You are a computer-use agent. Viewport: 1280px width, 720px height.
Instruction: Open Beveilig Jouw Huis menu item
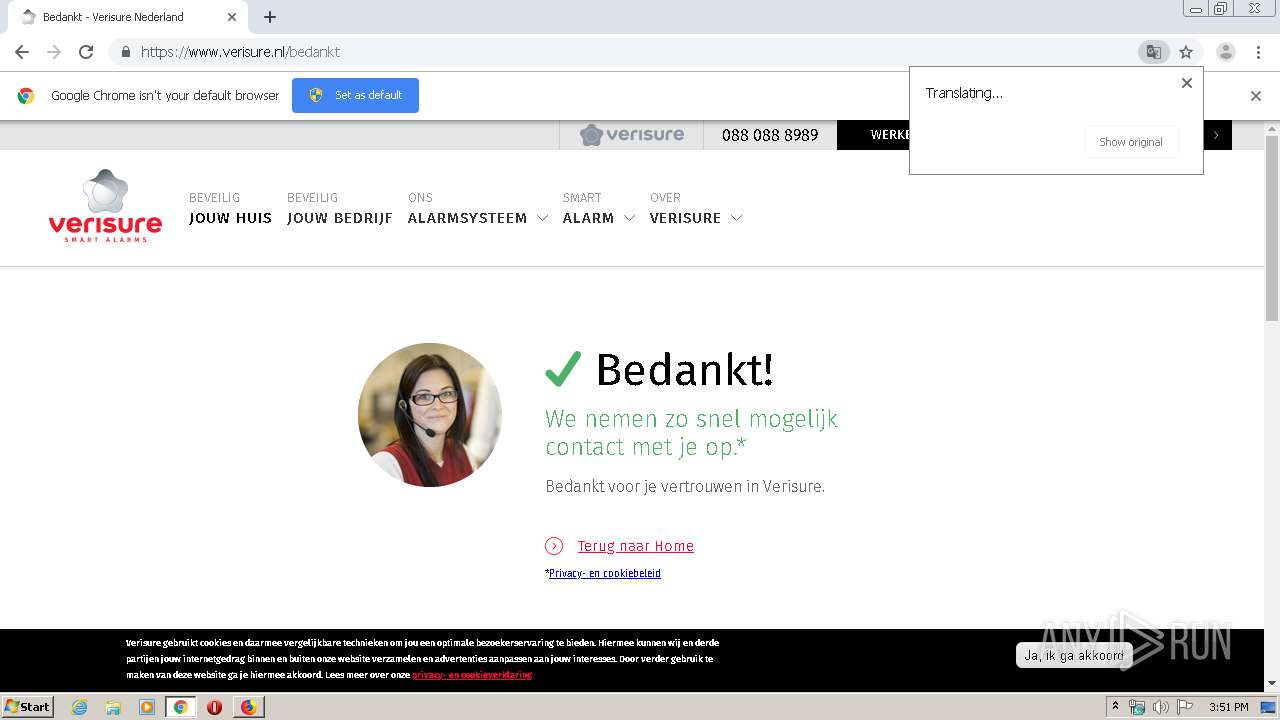point(230,208)
